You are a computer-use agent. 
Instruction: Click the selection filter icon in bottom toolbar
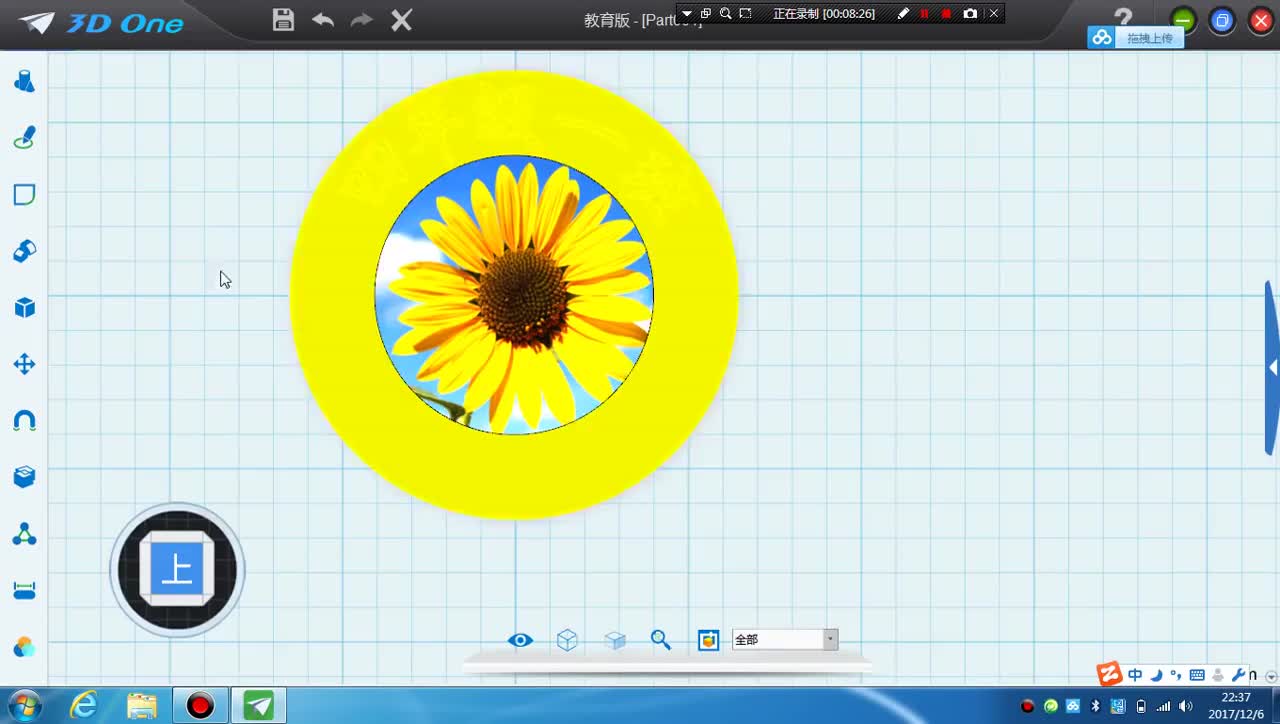click(708, 640)
